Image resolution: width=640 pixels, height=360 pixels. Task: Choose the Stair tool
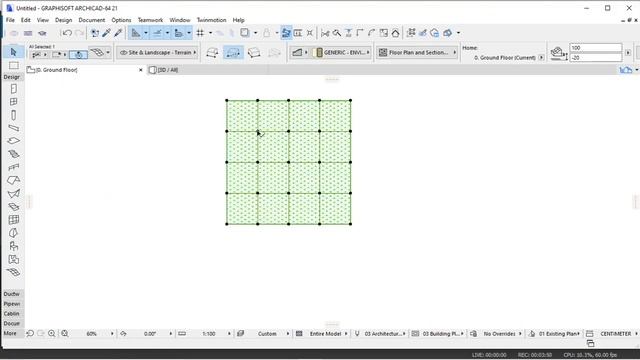(13, 154)
